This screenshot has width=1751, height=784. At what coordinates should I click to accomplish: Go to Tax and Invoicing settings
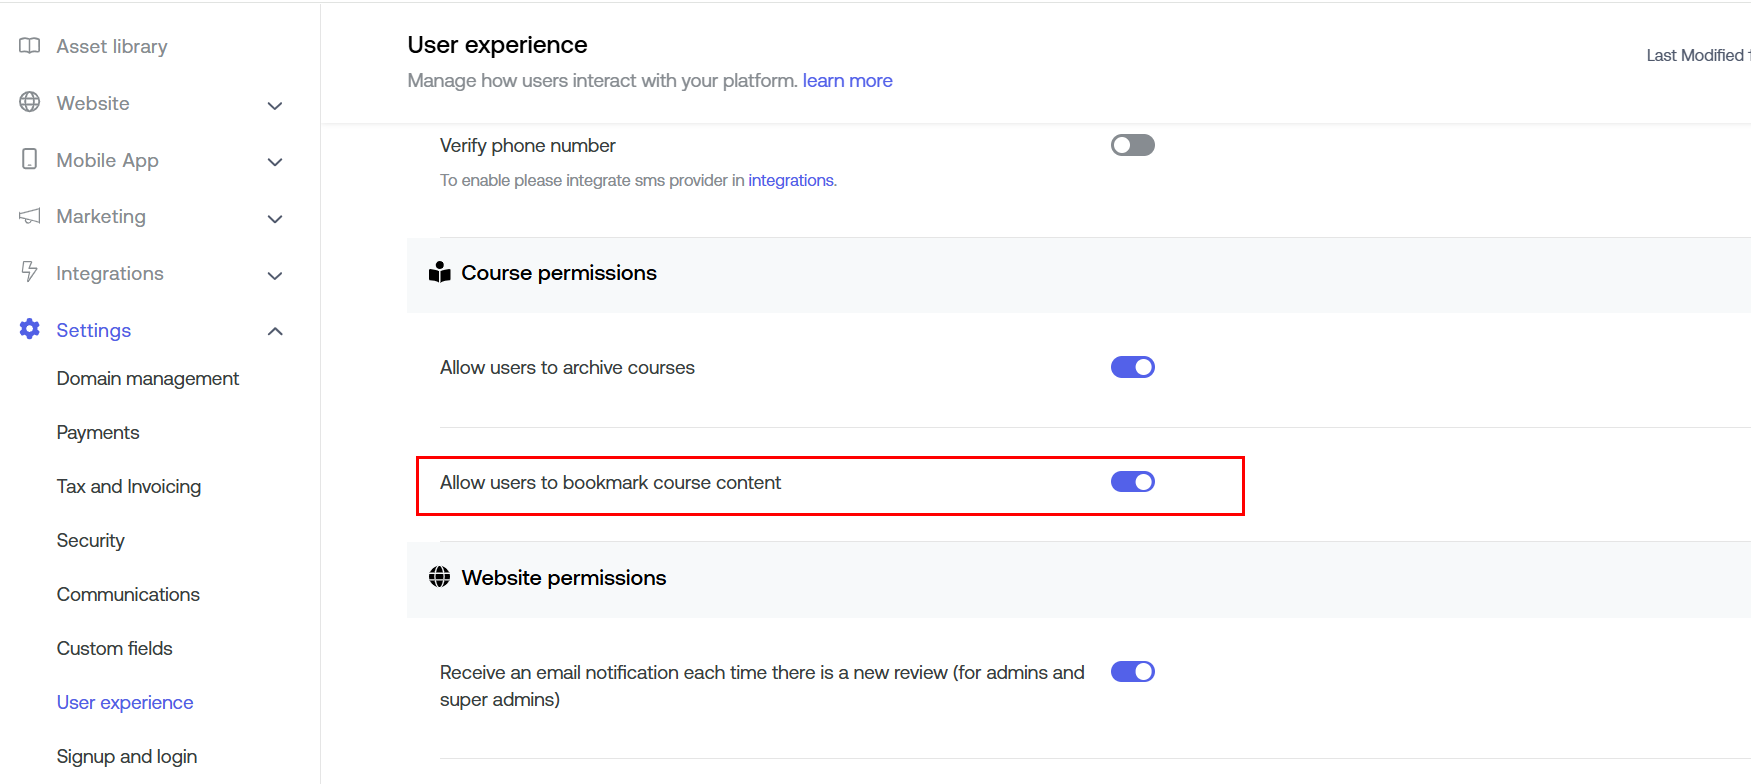tap(129, 486)
